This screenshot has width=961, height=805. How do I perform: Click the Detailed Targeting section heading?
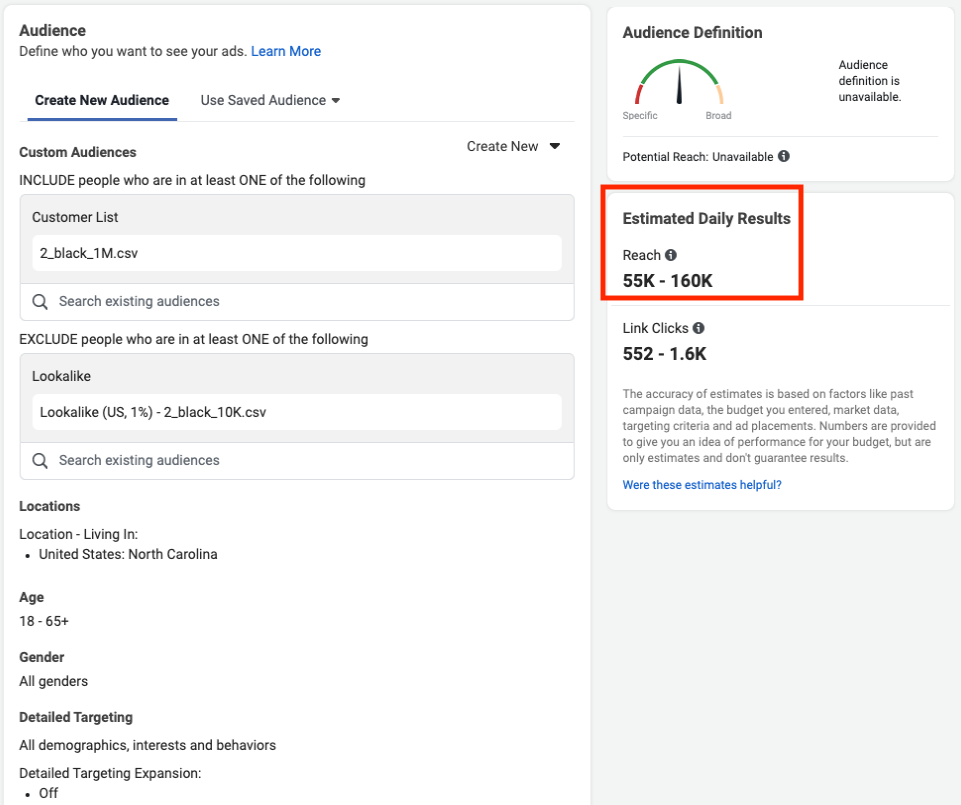76,717
